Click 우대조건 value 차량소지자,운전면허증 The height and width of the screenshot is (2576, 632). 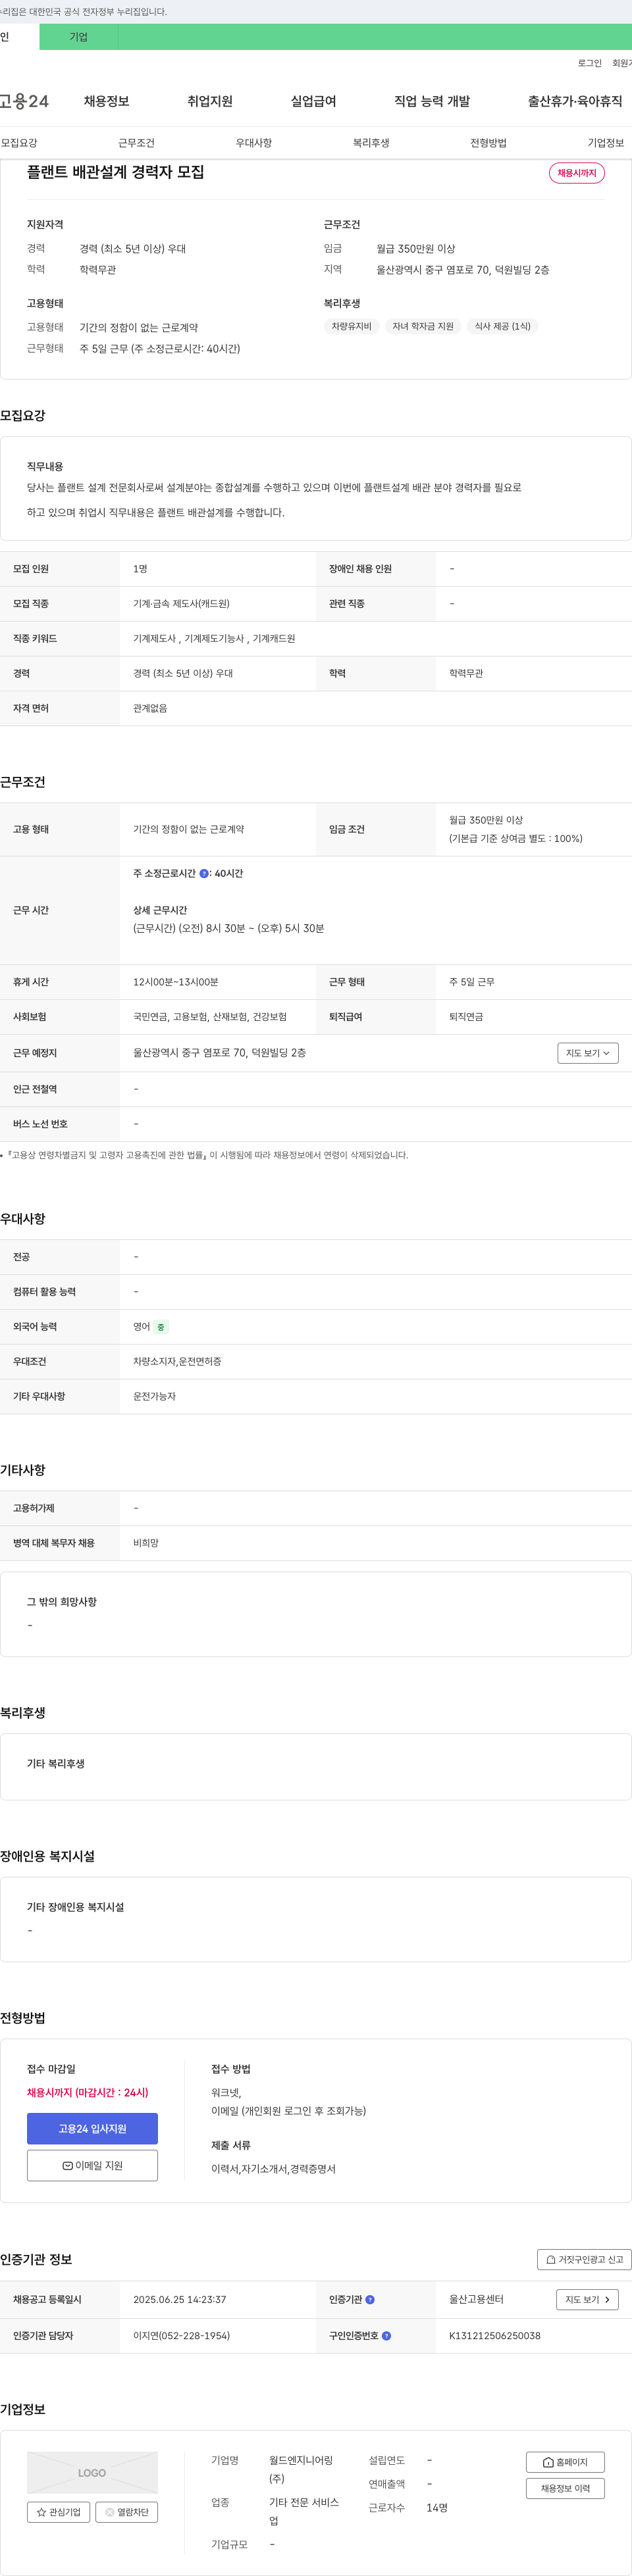click(177, 1362)
